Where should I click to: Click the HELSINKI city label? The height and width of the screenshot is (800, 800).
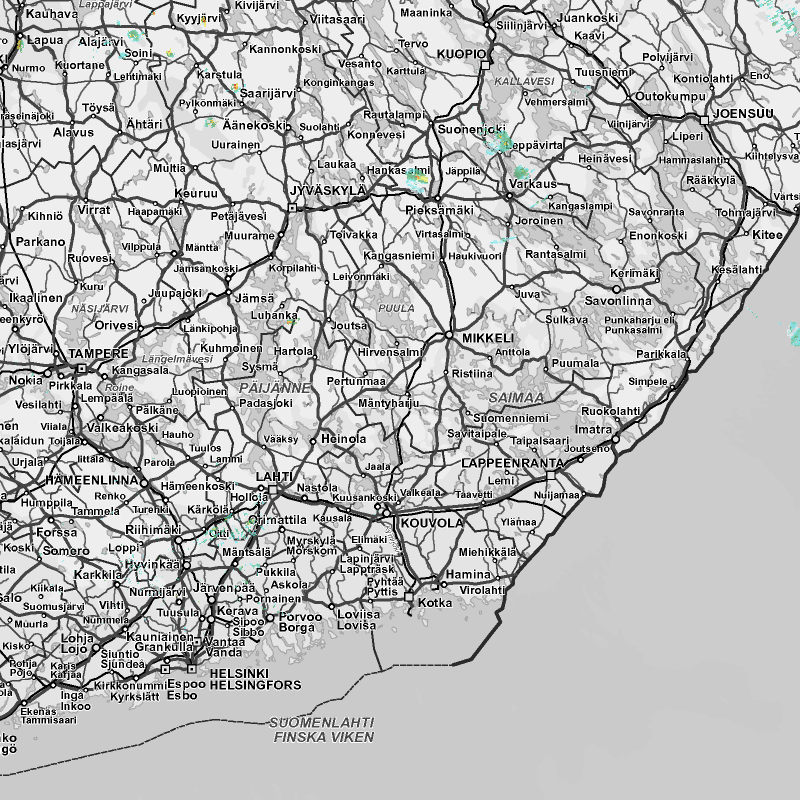(x=239, y=673)
